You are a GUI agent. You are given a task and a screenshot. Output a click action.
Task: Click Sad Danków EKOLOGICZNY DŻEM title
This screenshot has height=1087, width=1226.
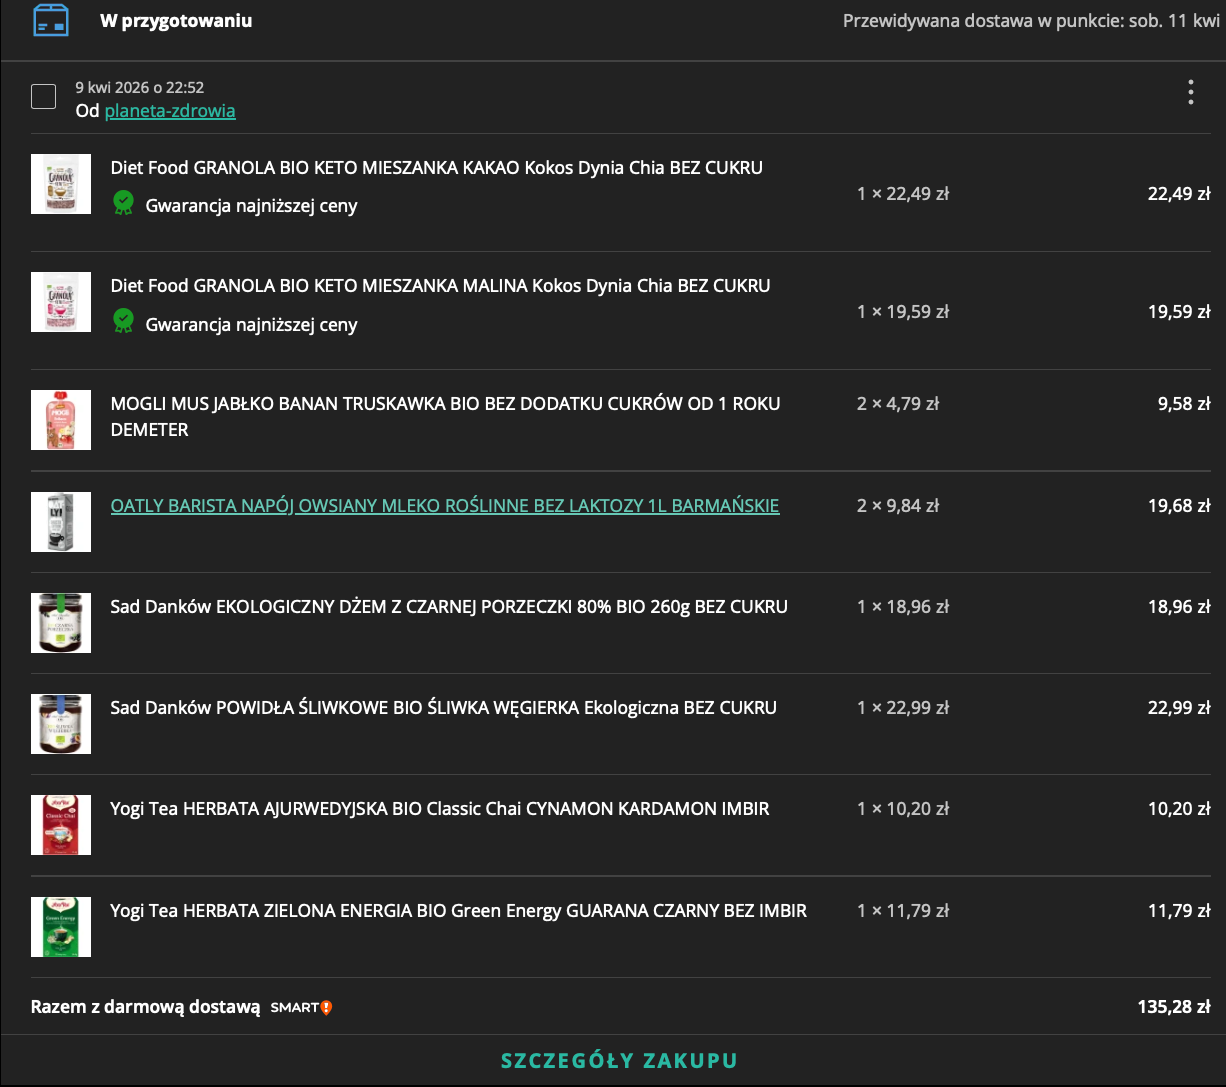[x=449, y=607]
